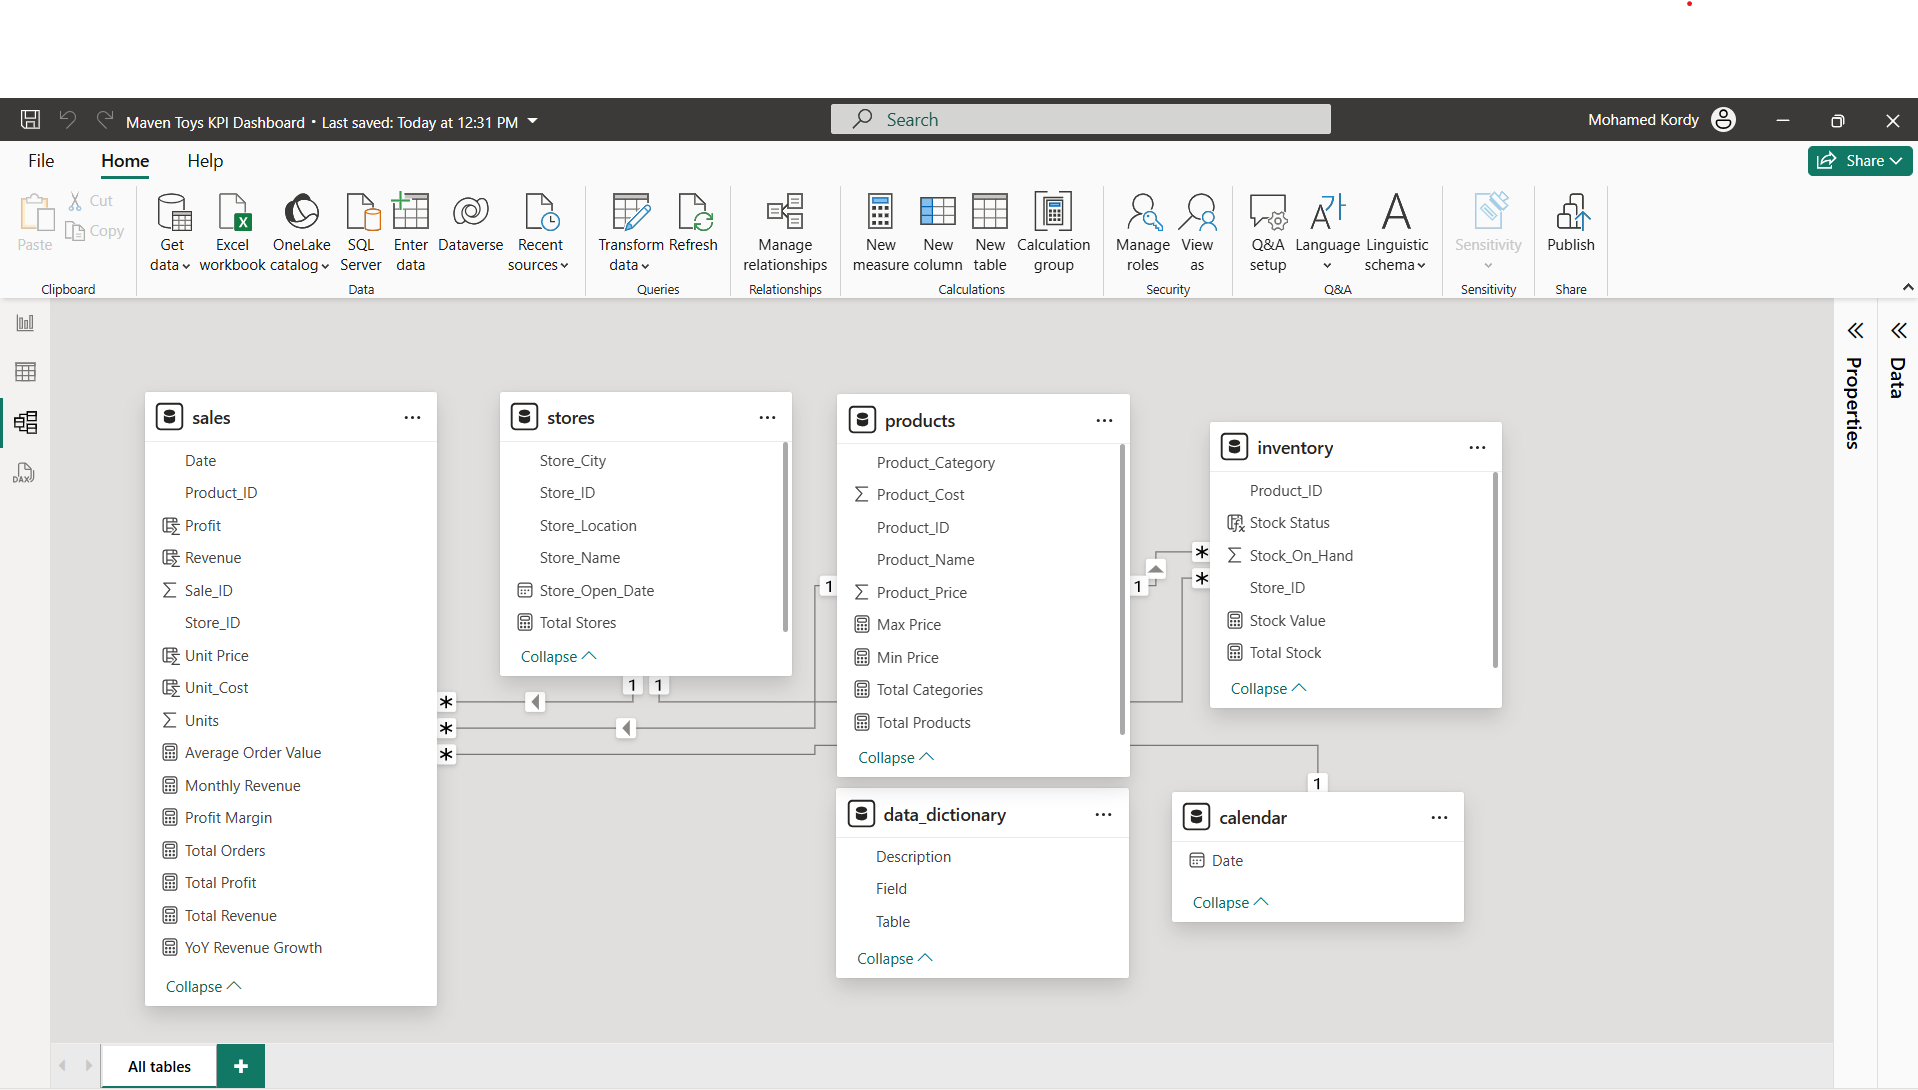Create a New measure
The image size is (1918, 1090).
(x=880, y=232)
